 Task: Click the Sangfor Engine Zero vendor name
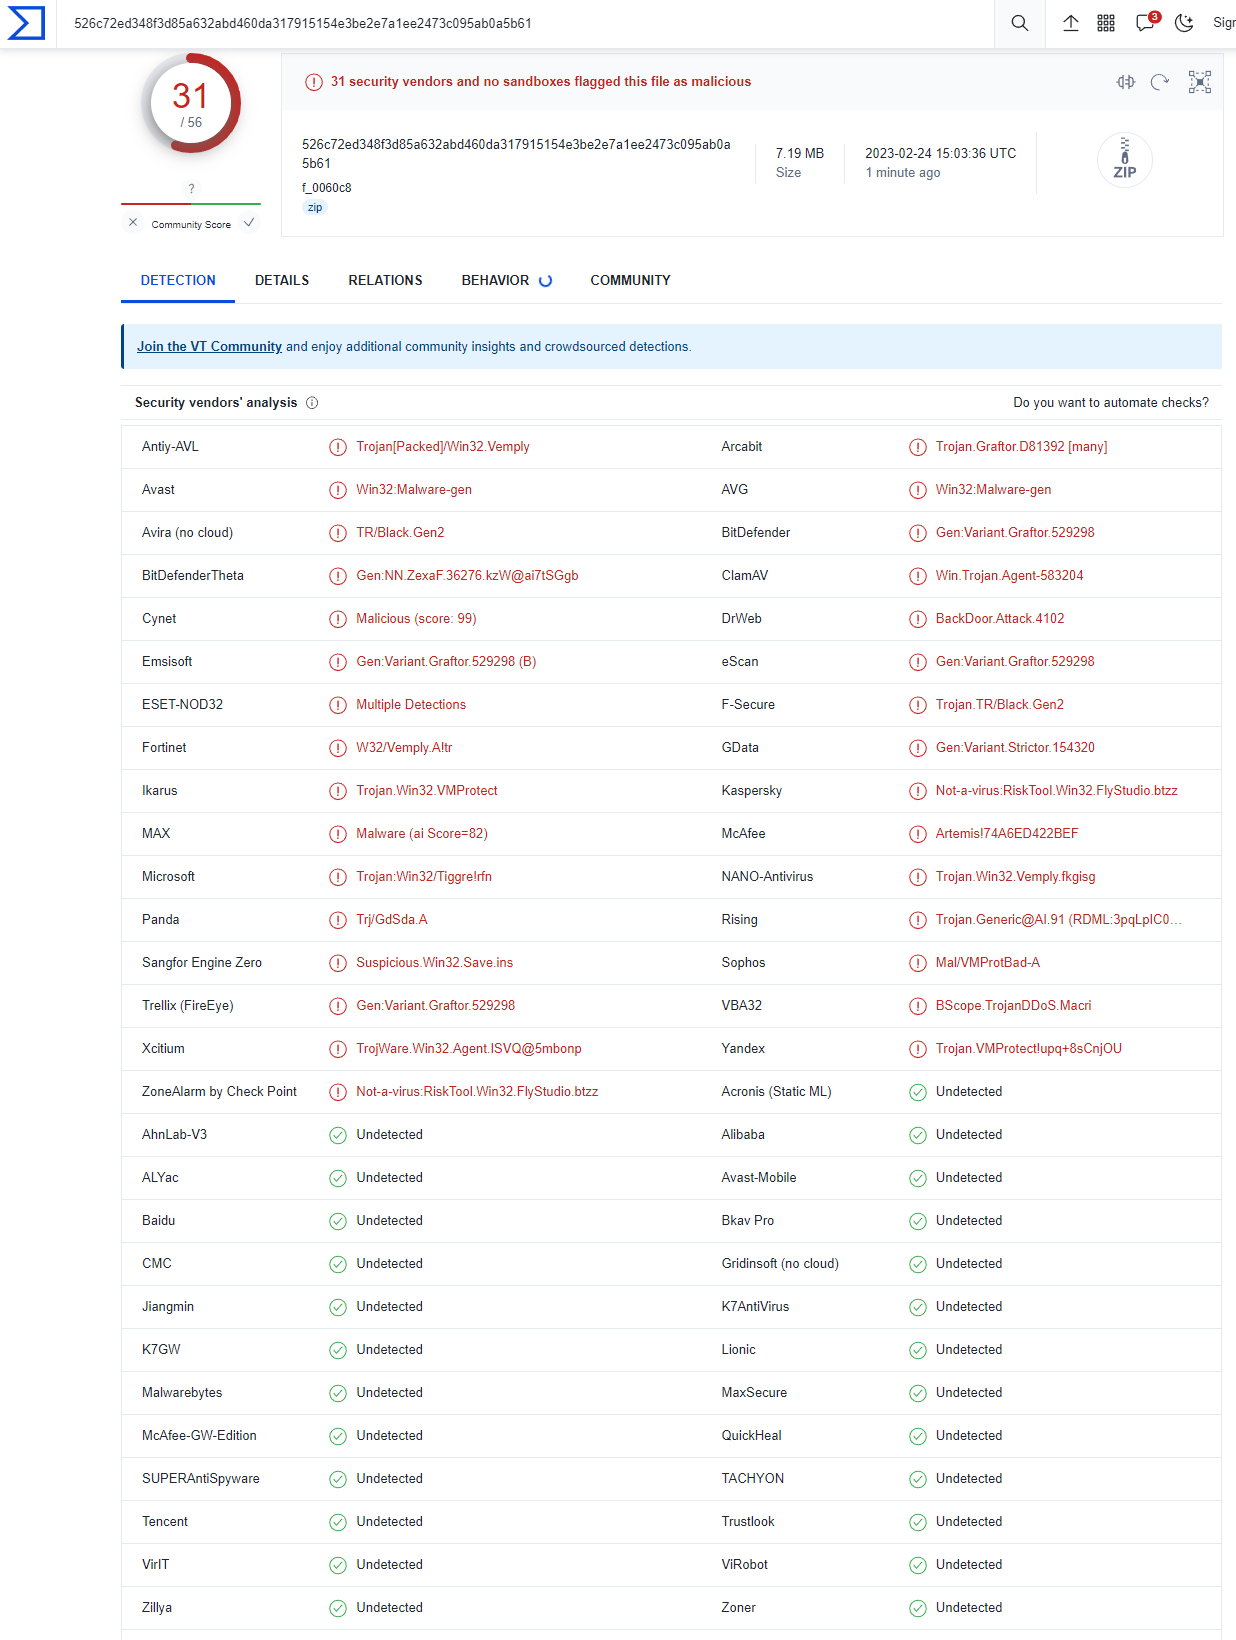pyautogui.click(x=202, y=963)
